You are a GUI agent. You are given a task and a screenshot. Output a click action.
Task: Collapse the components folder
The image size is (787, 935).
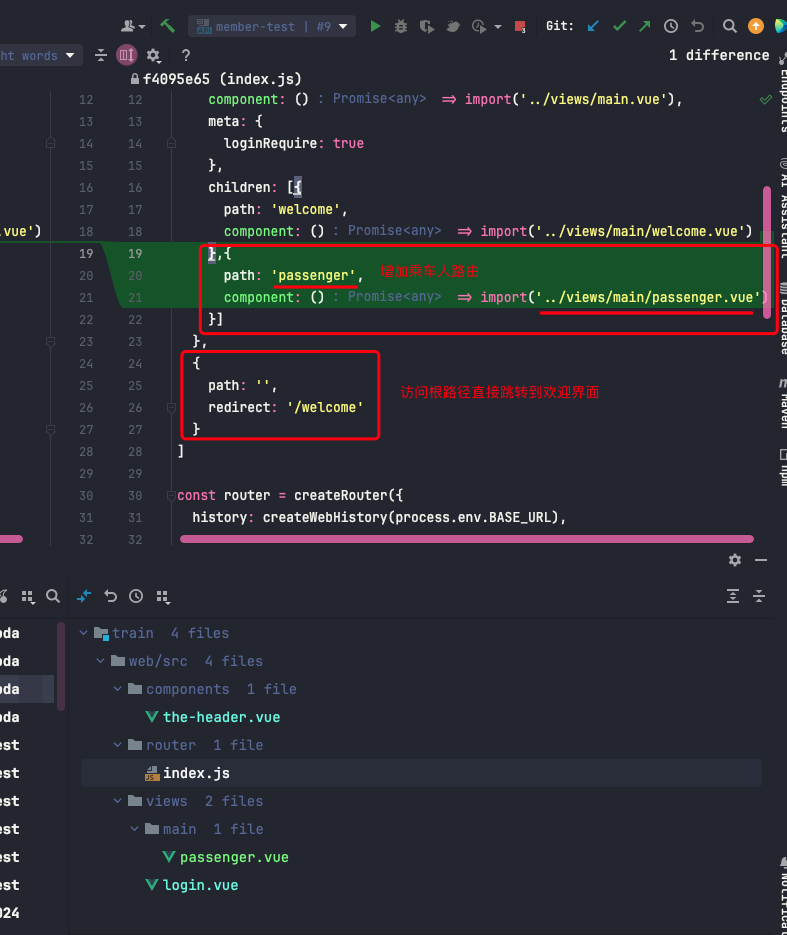pos(117,689)
